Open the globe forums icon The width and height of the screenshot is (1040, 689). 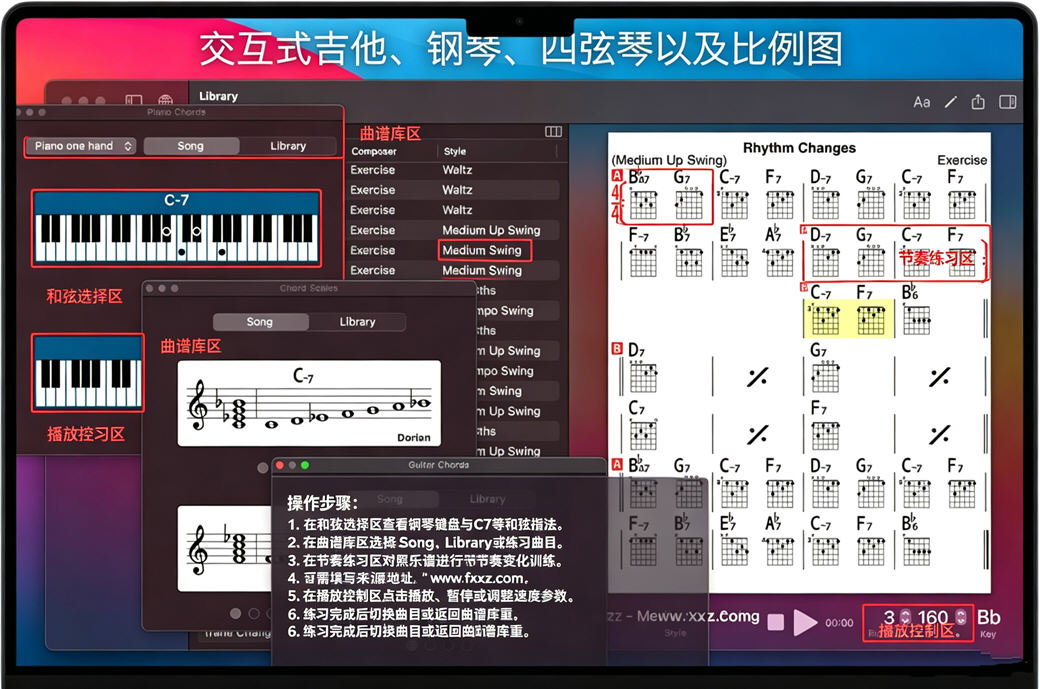point(165,100)
